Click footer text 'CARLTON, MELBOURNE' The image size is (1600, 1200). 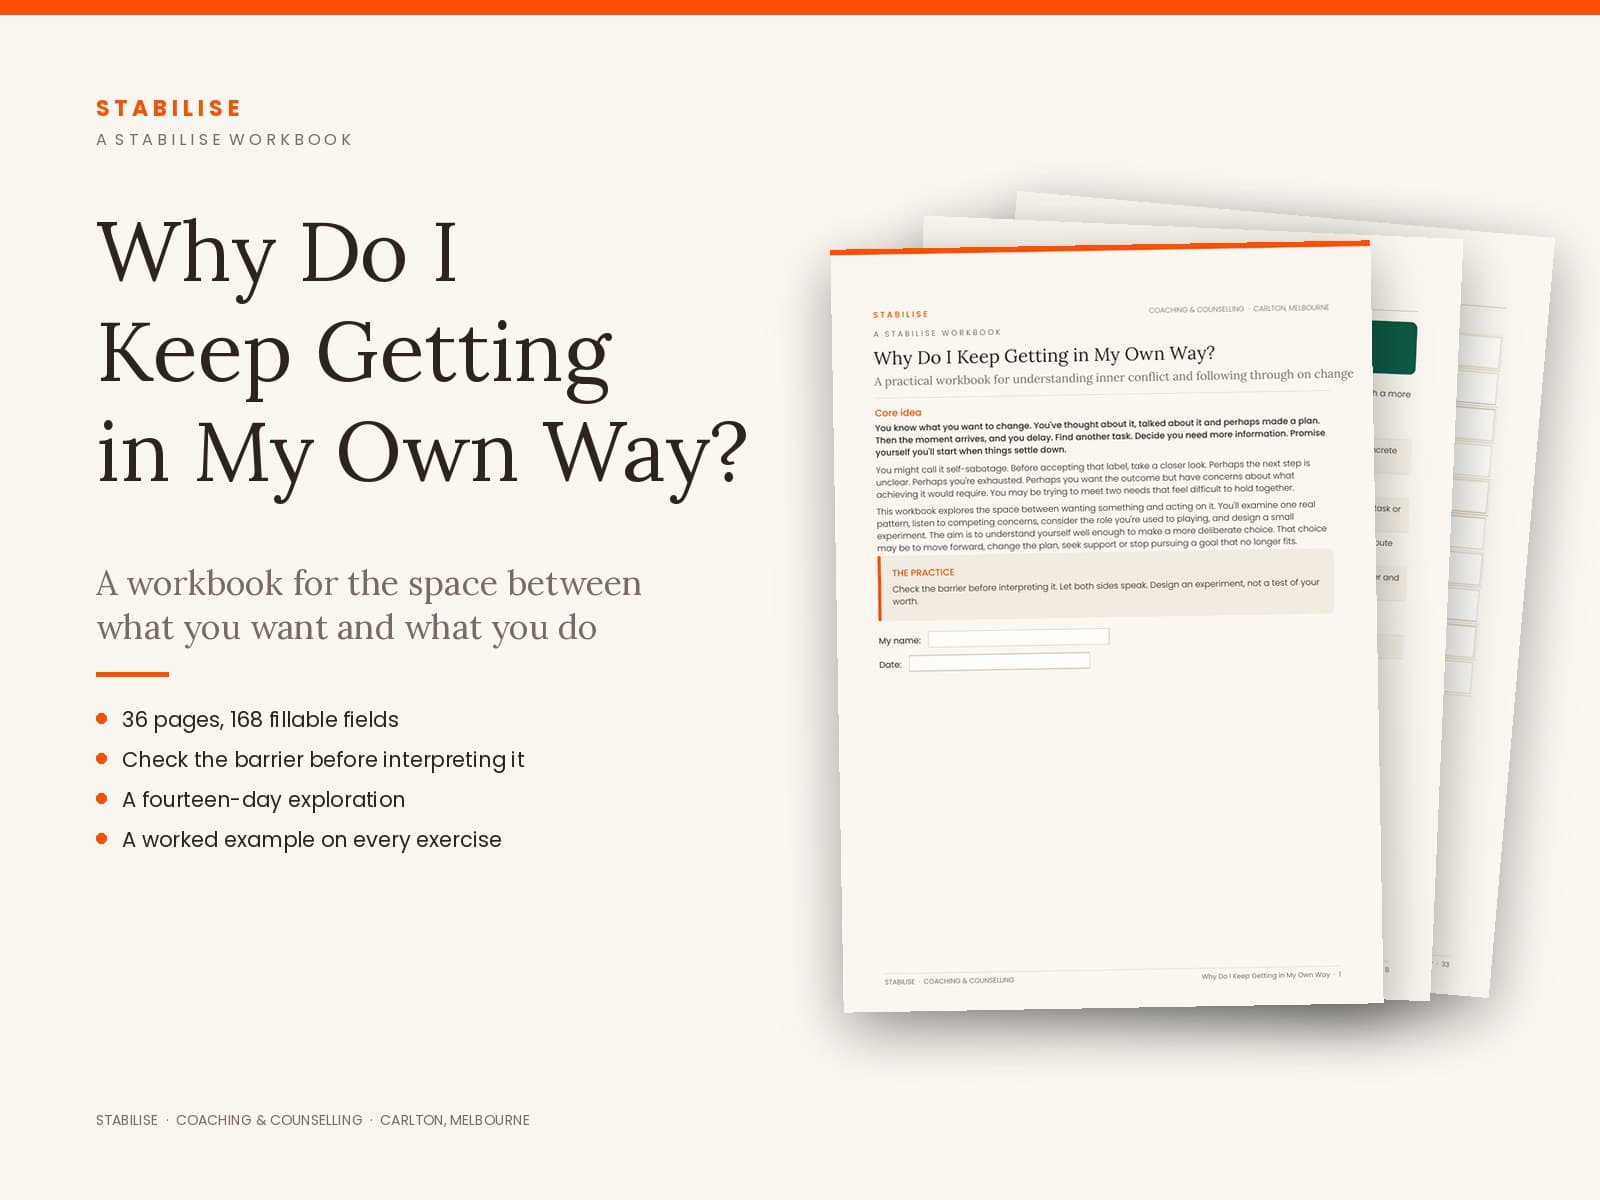click(455, 1120)
